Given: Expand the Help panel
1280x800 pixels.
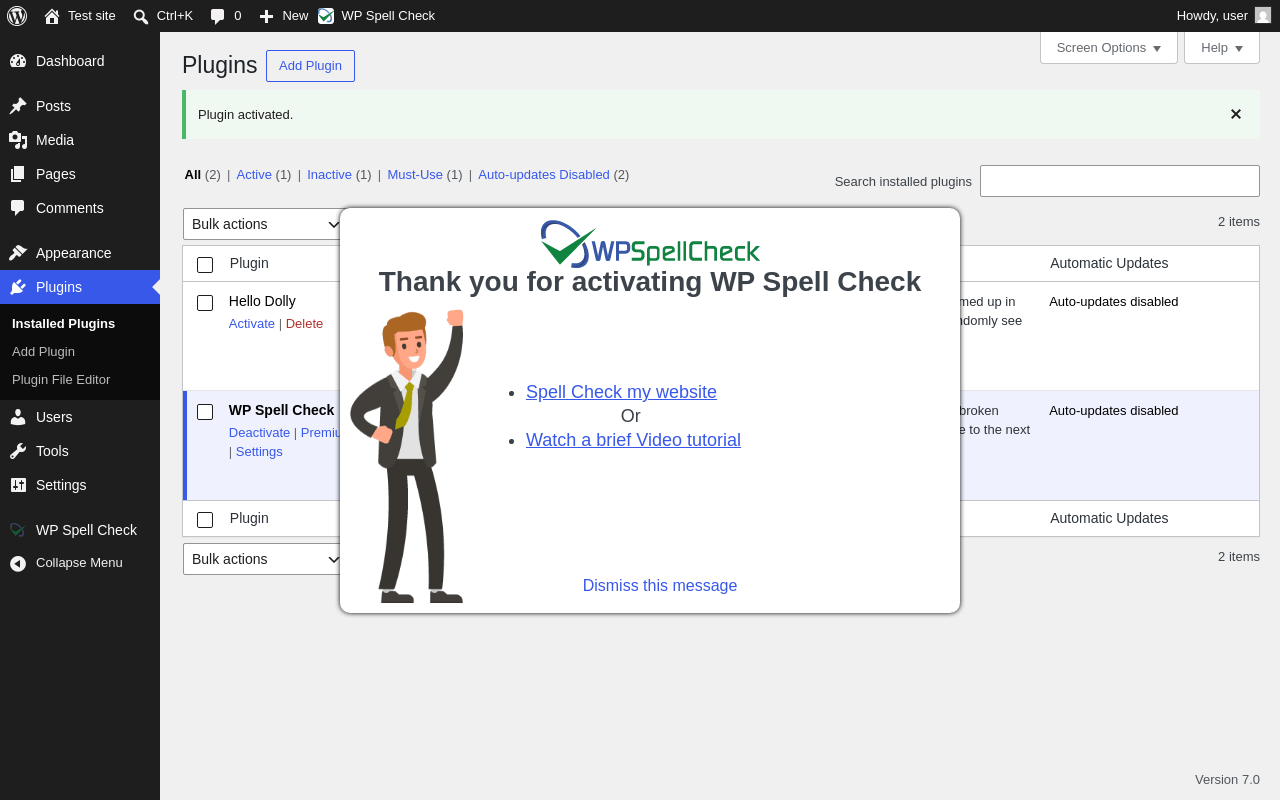Looking at the screenshot, I should pyautogui.click(x=1222, y=47).
